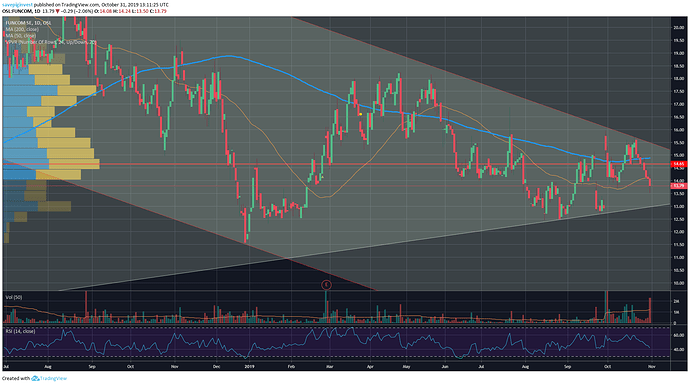The width and height of the screenshot is (690, 385).
Task: Click the OSL:FUNCOM symbol header text
Action: 17,11
